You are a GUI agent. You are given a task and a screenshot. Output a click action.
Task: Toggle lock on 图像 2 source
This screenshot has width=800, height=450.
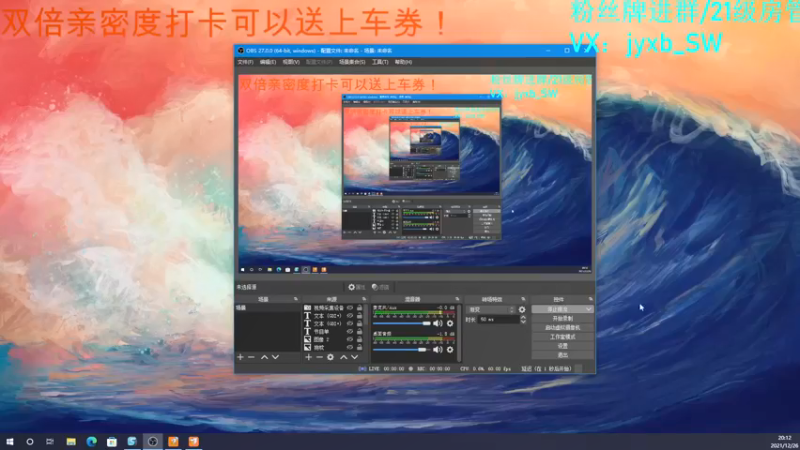[360, 339]
